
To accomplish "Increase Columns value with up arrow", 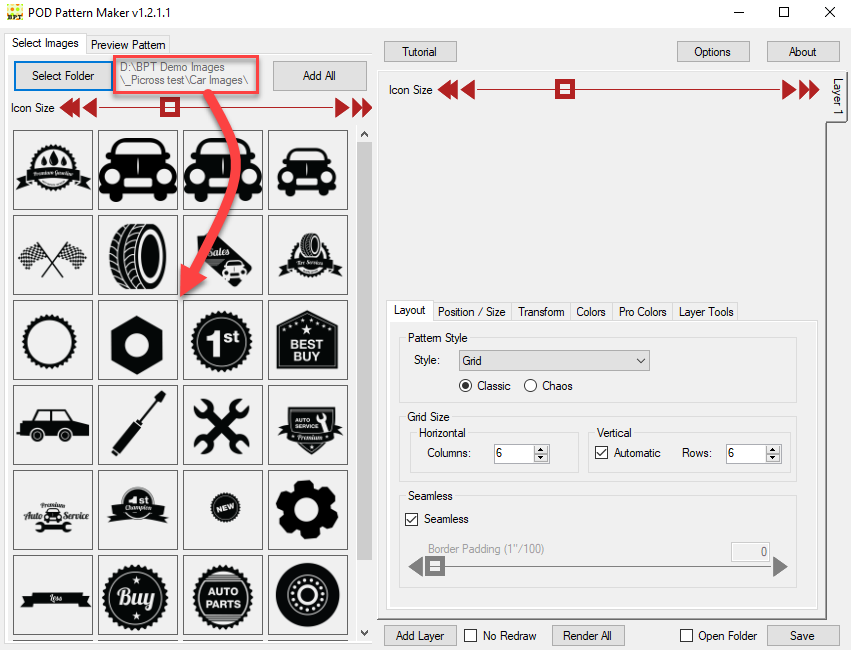I will point(541,449).
